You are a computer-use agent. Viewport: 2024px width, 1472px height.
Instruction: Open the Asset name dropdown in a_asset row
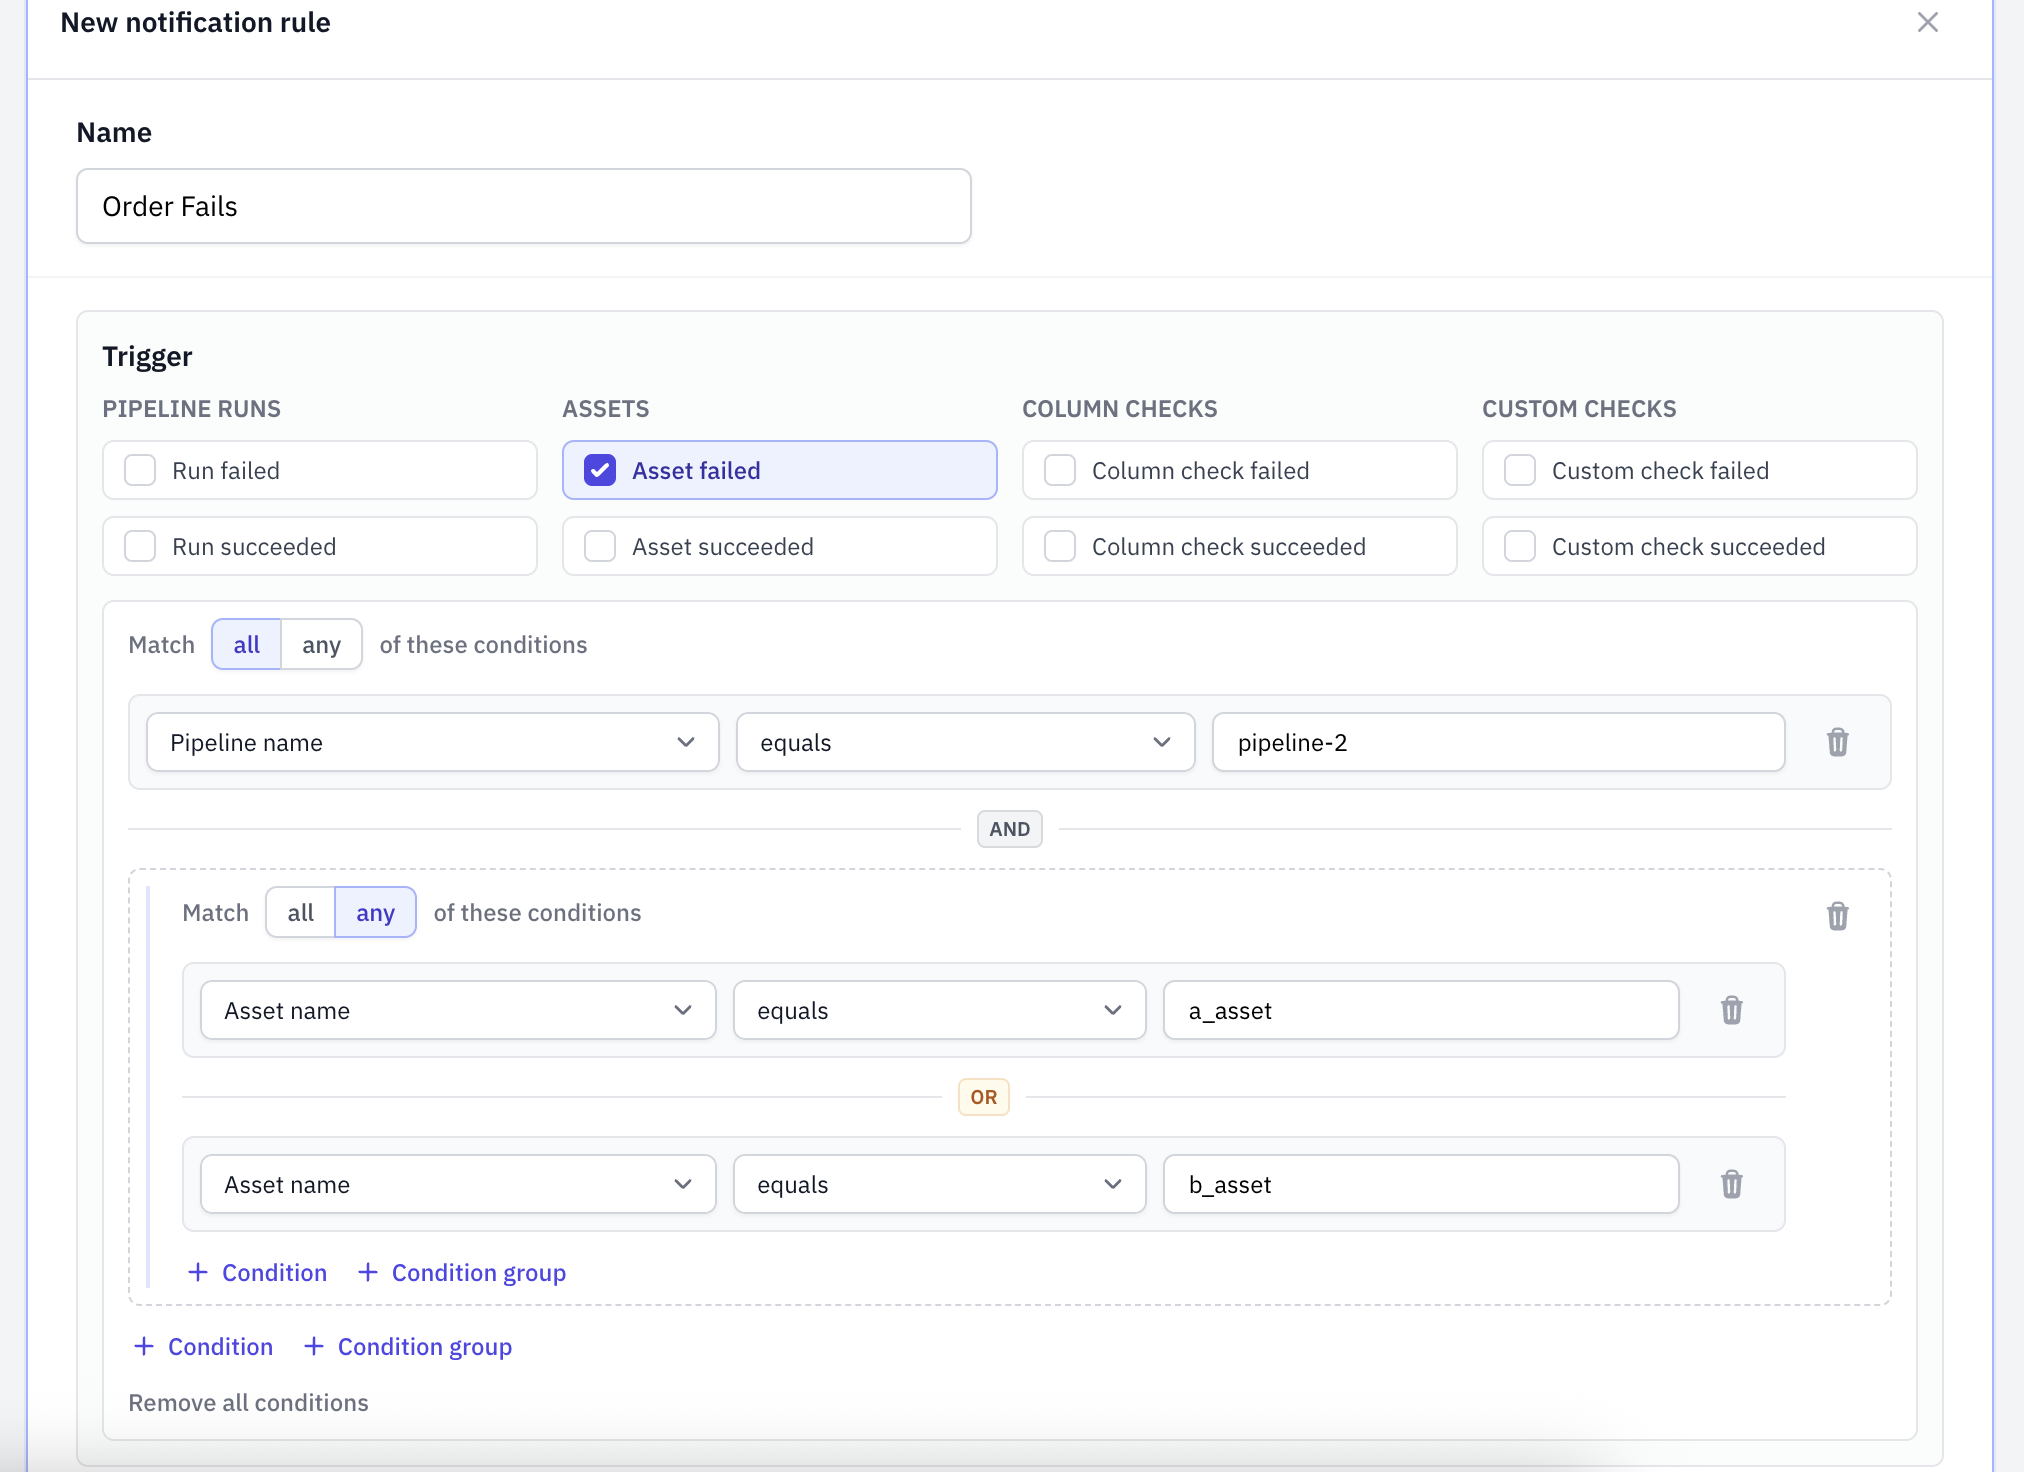pos(458,1010)
